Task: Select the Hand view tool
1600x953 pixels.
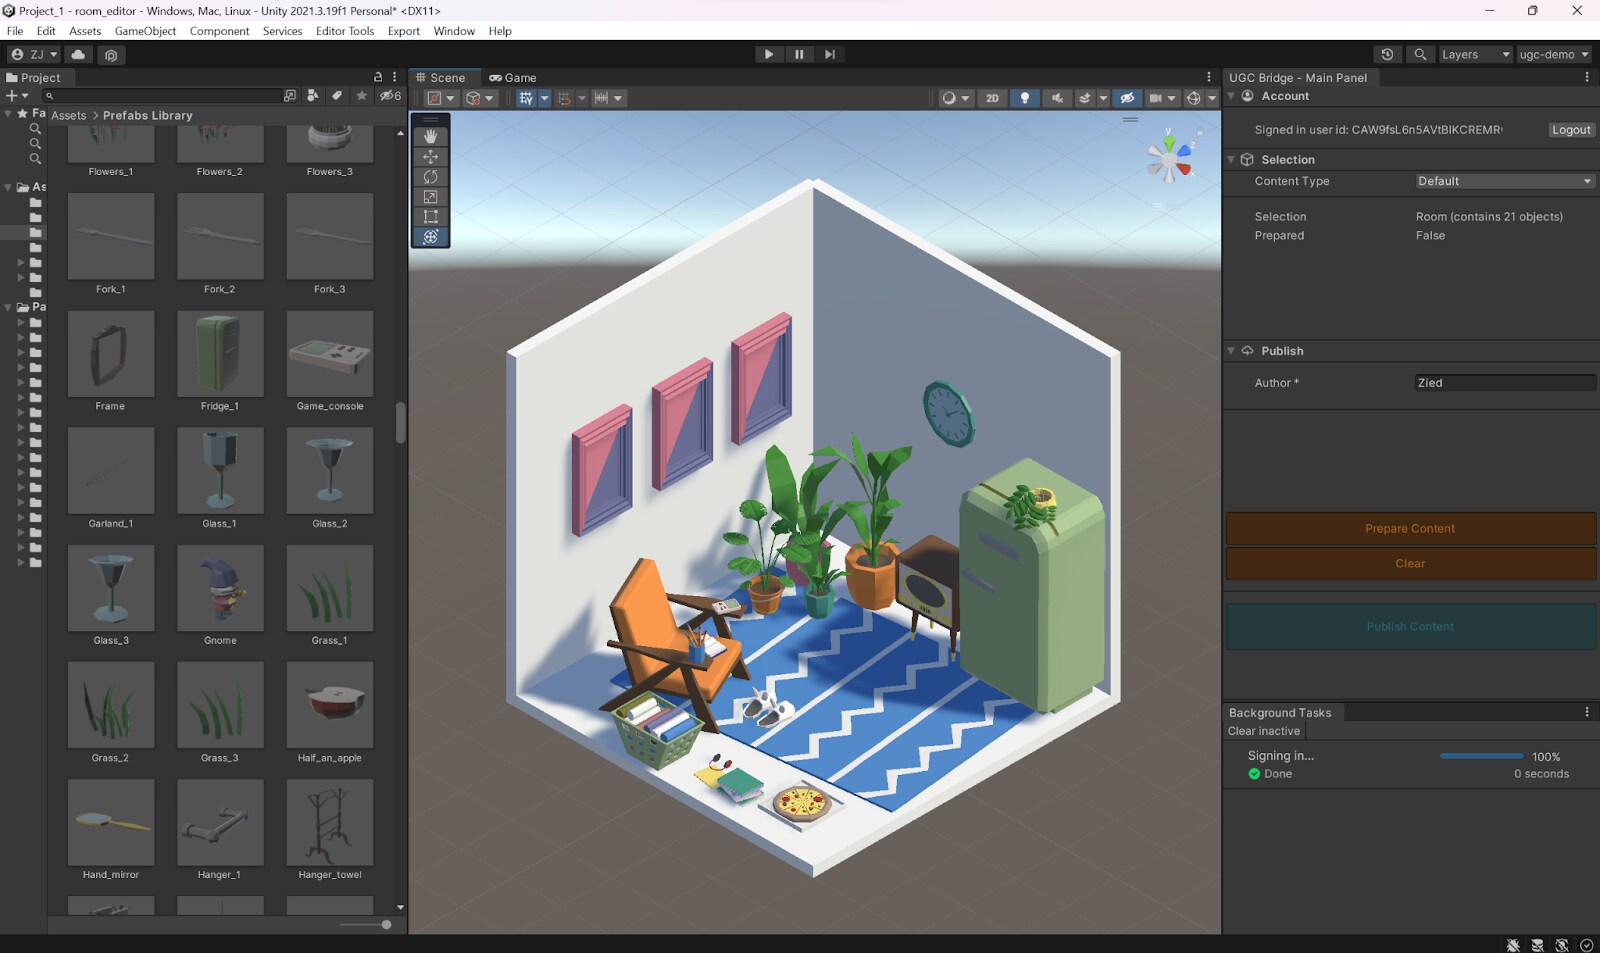Action: 430,136
